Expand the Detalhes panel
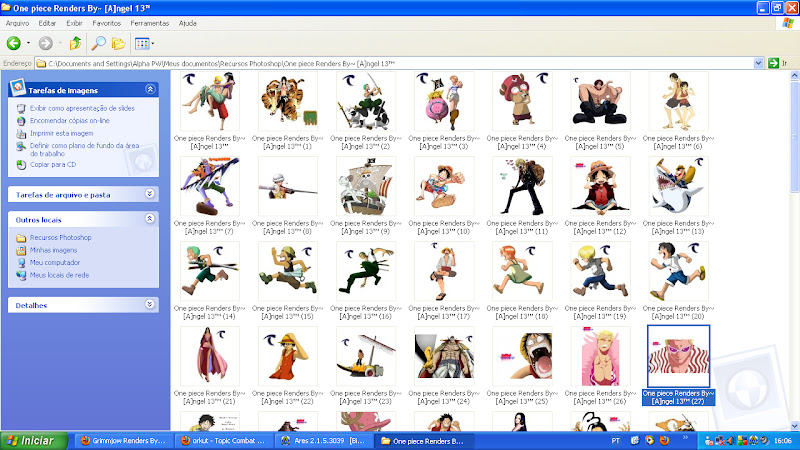Viewport: 800px width, 450px height. point(149,305)
